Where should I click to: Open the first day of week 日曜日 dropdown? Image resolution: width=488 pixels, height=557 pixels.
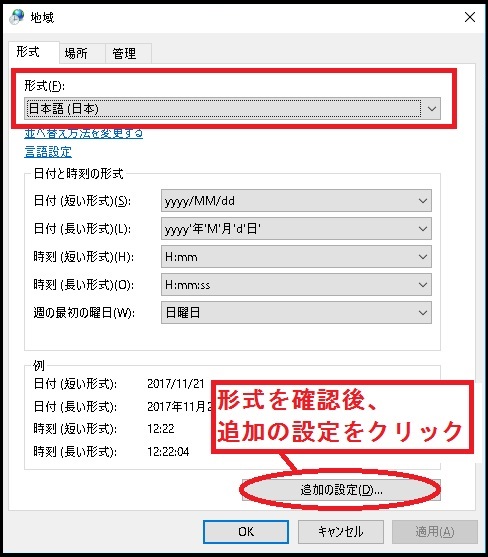[x=296, y=313]
